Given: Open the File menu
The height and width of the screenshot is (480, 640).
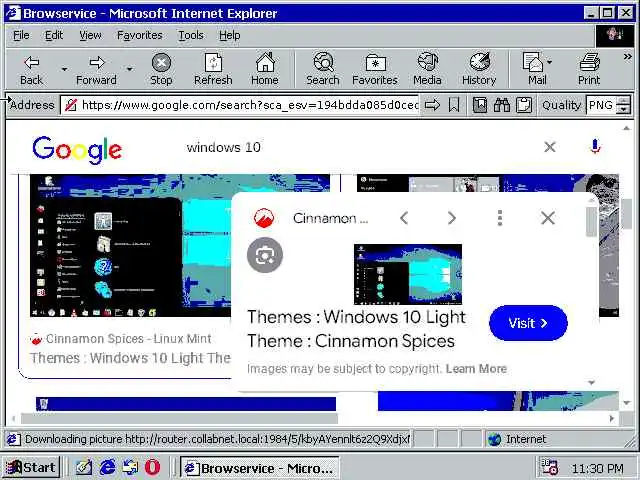Looking at the screenshot, I should click(21, 36).
